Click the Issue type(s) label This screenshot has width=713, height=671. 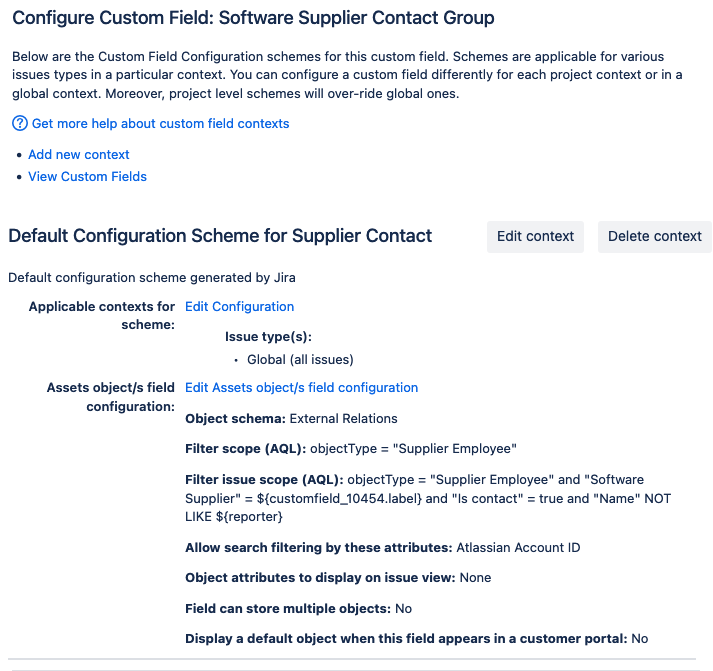tap(268, 337)
